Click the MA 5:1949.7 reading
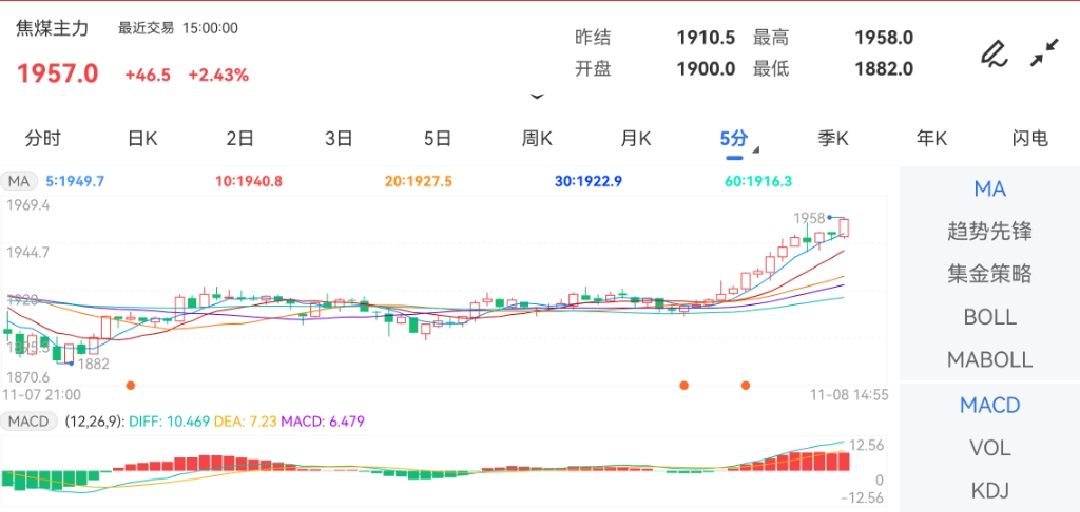The height and width of the screenshot is (512, 1080). (74, 182)
